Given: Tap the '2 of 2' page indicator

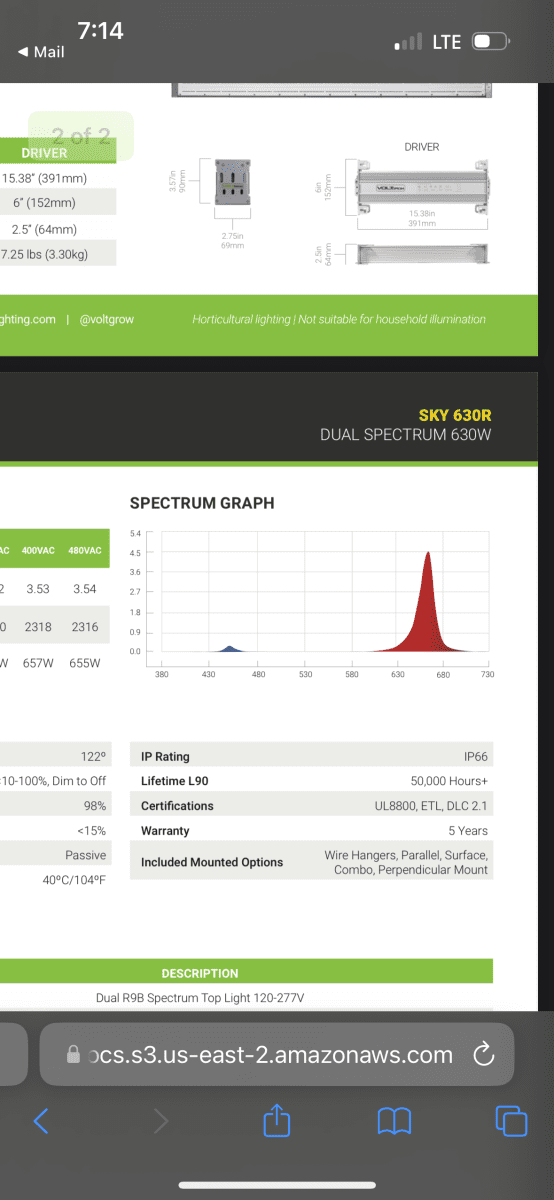Looking at the screenshot, I should pos(82,137).
